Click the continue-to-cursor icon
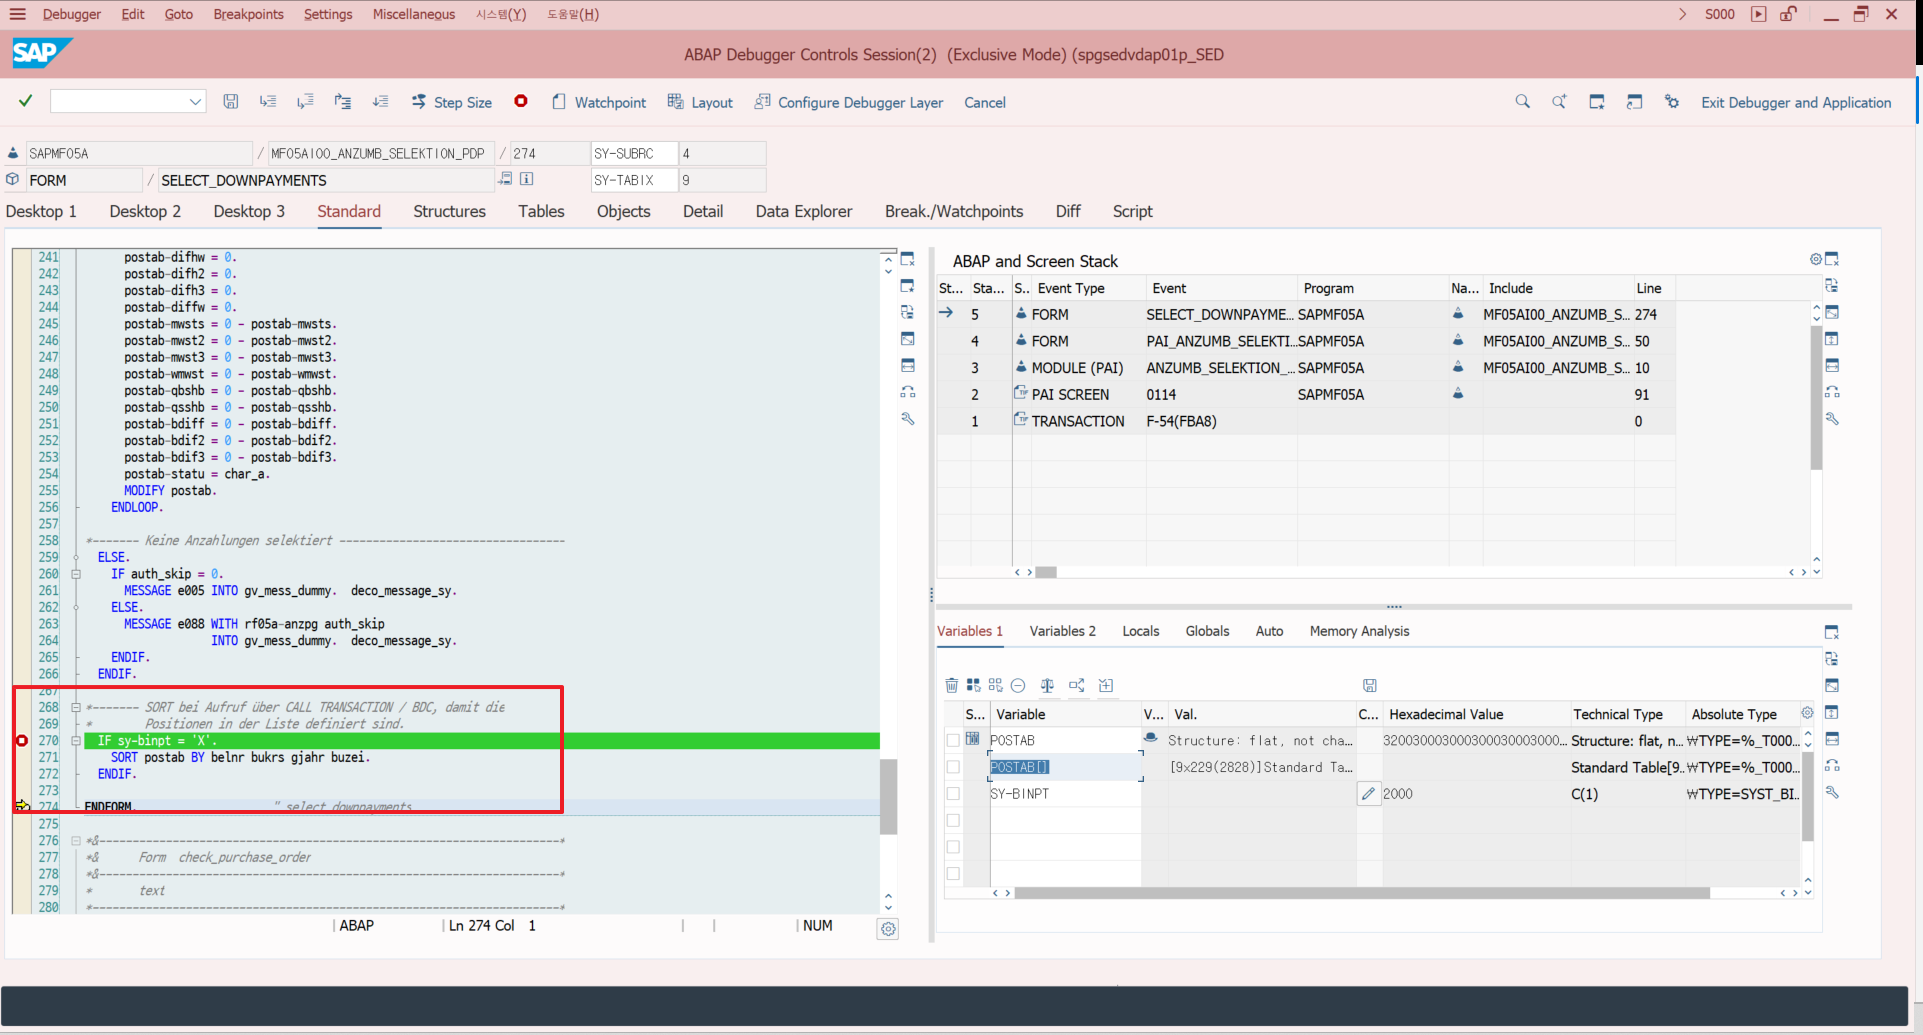This screenshot has width=1923, height=1035. tap(381, 101)
